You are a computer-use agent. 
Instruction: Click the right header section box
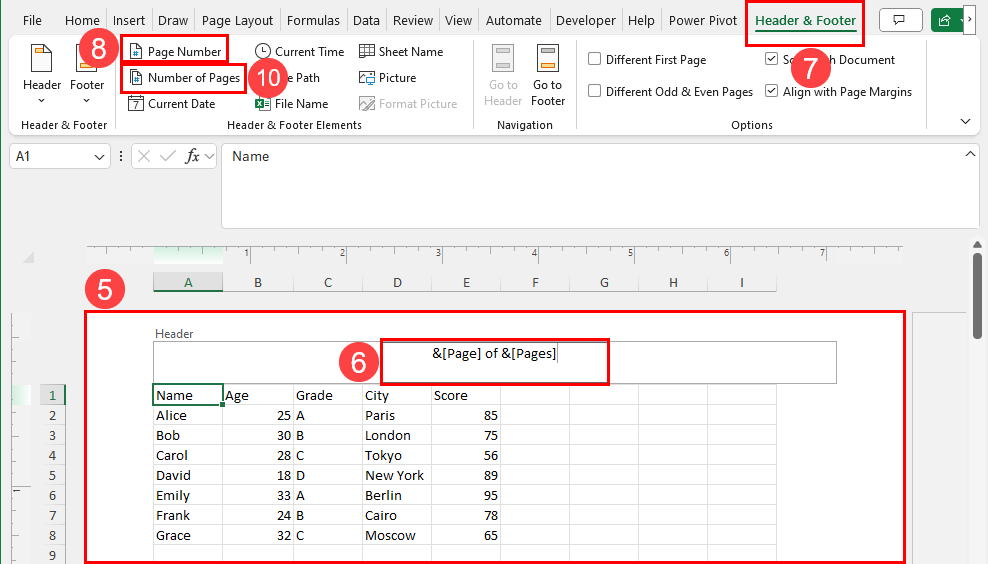coord(722,362)
